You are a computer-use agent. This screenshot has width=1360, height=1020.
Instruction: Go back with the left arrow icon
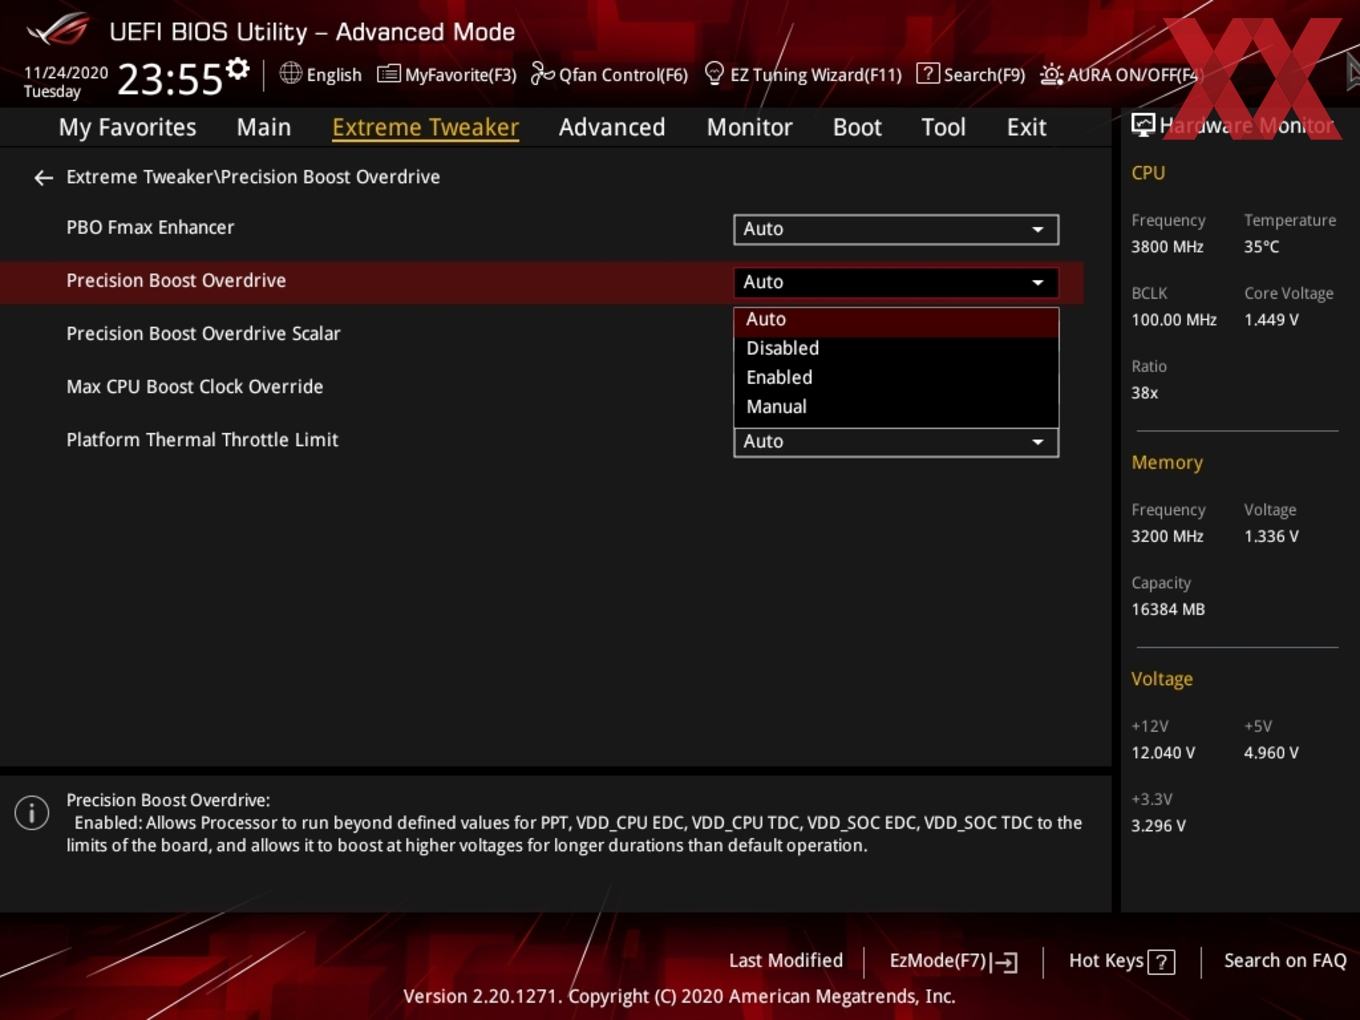pos(43,177)
